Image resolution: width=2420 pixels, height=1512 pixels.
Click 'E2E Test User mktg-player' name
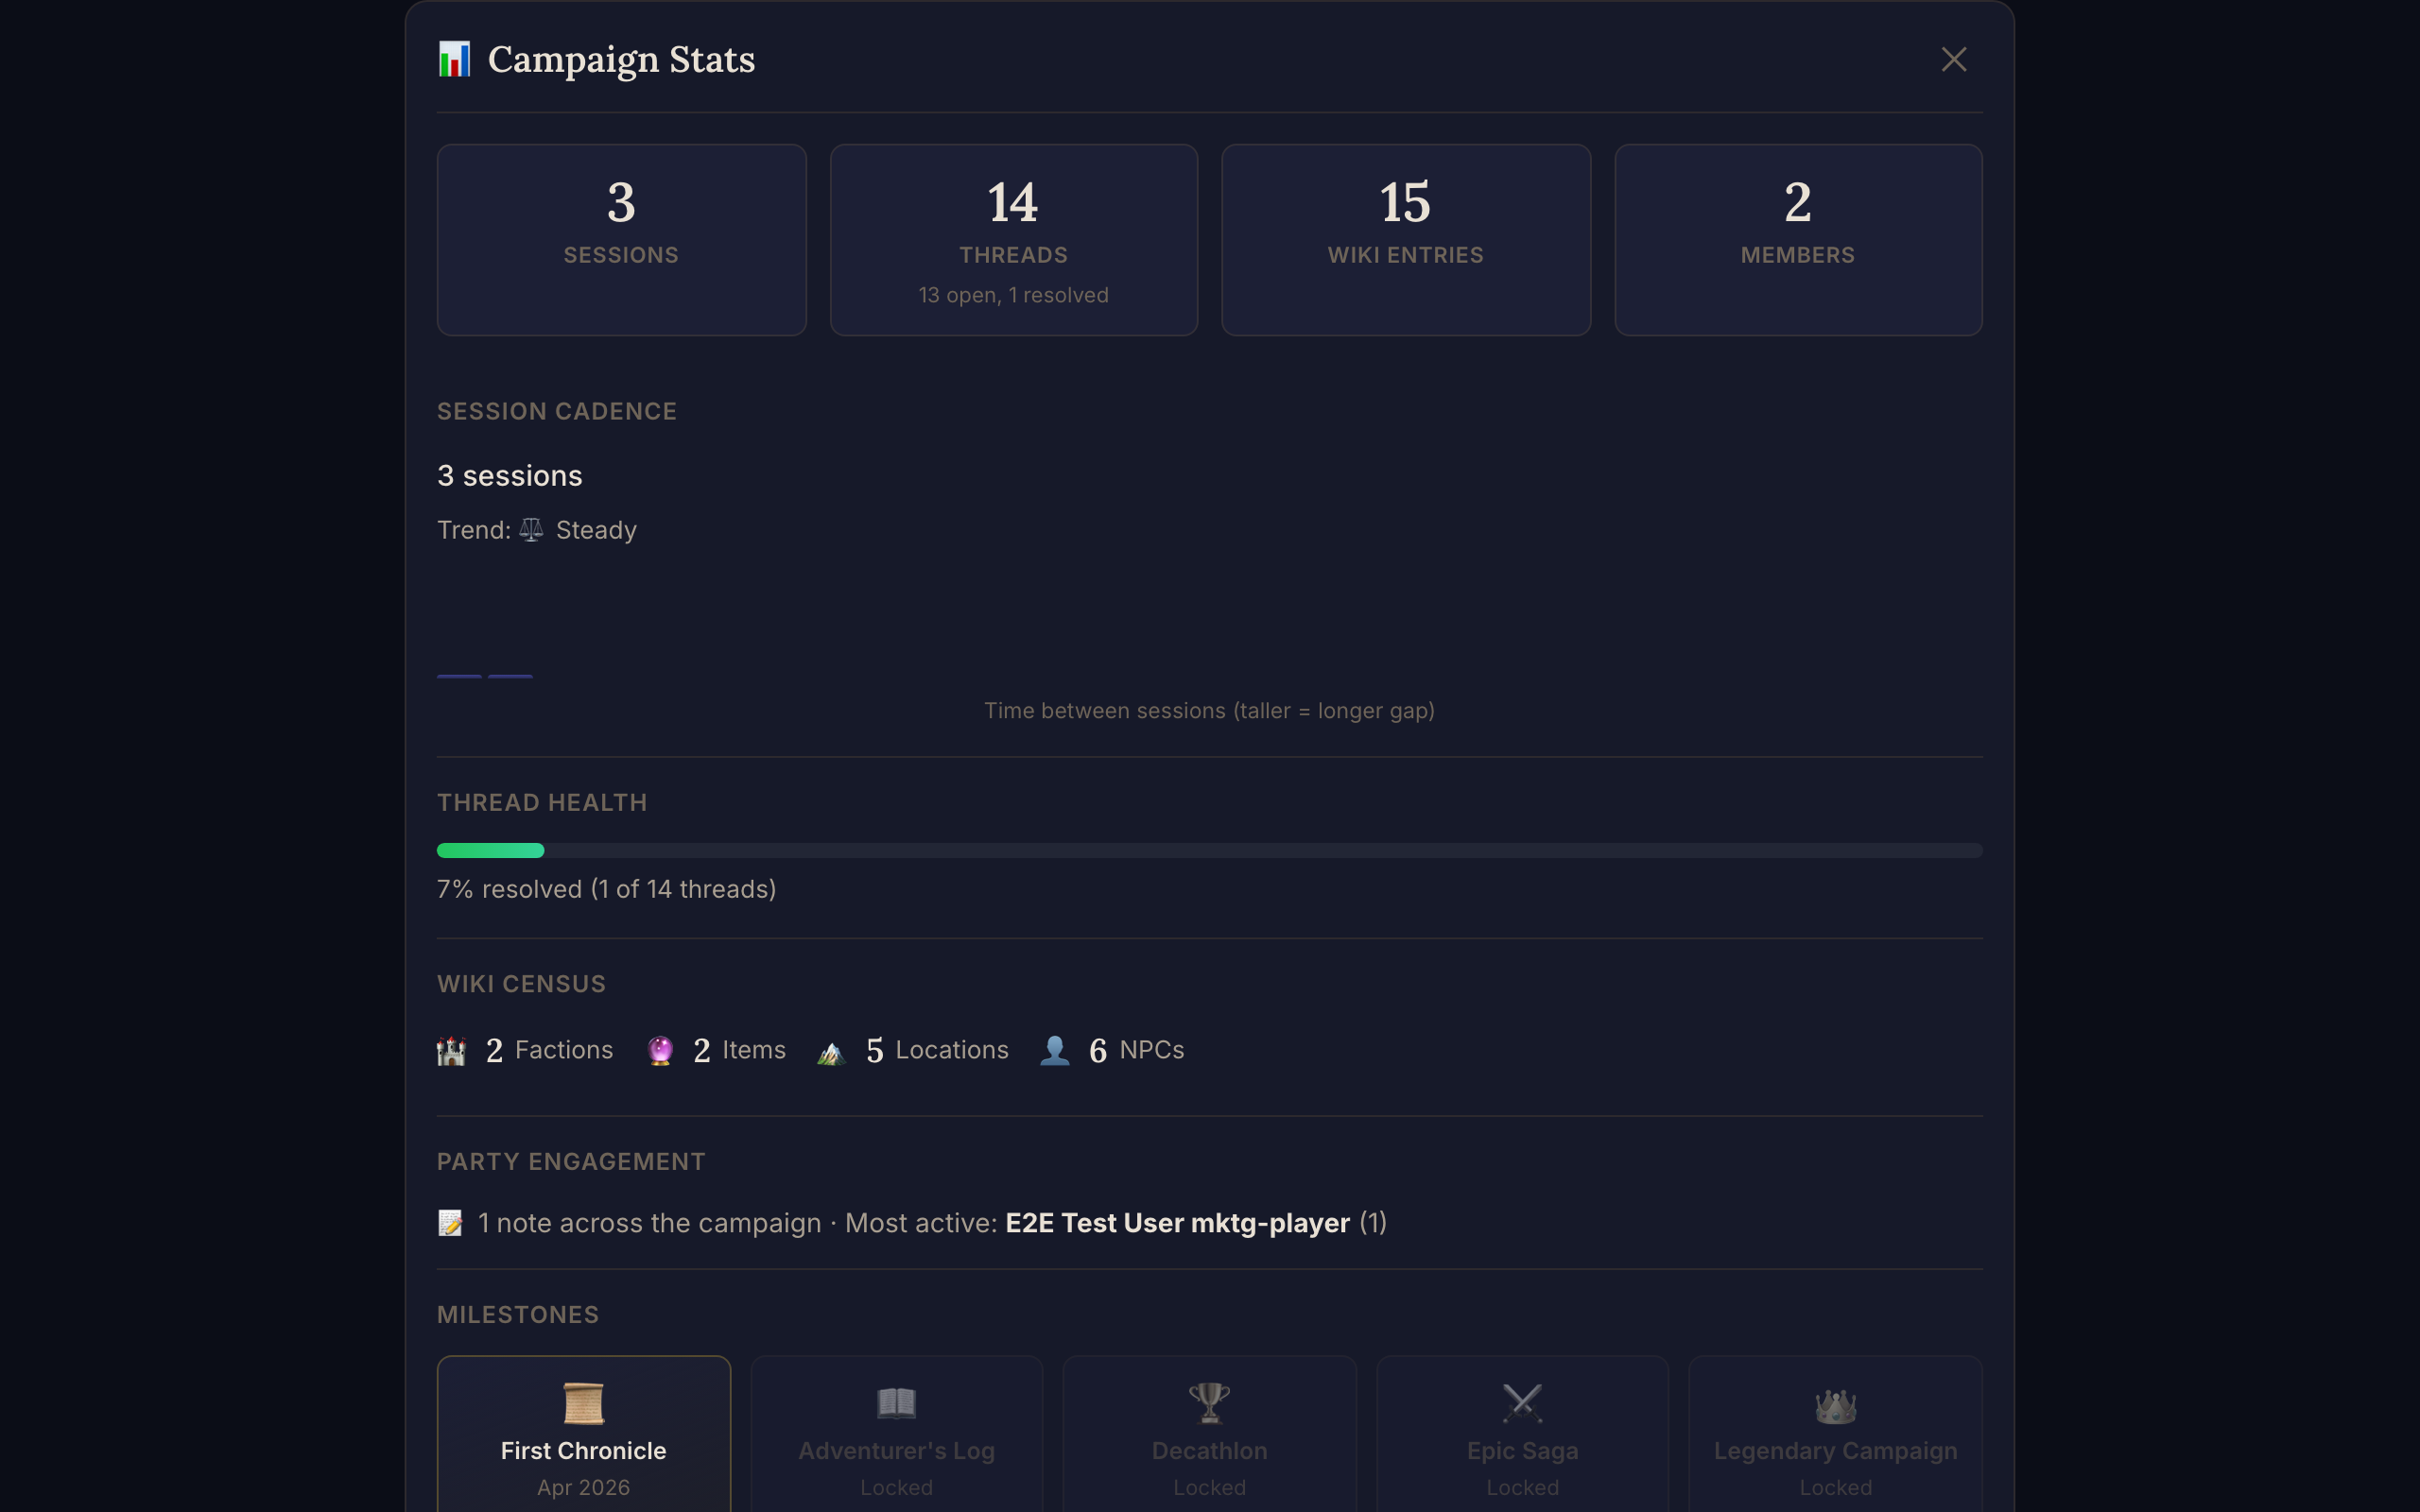[x=1177, y=1223]
